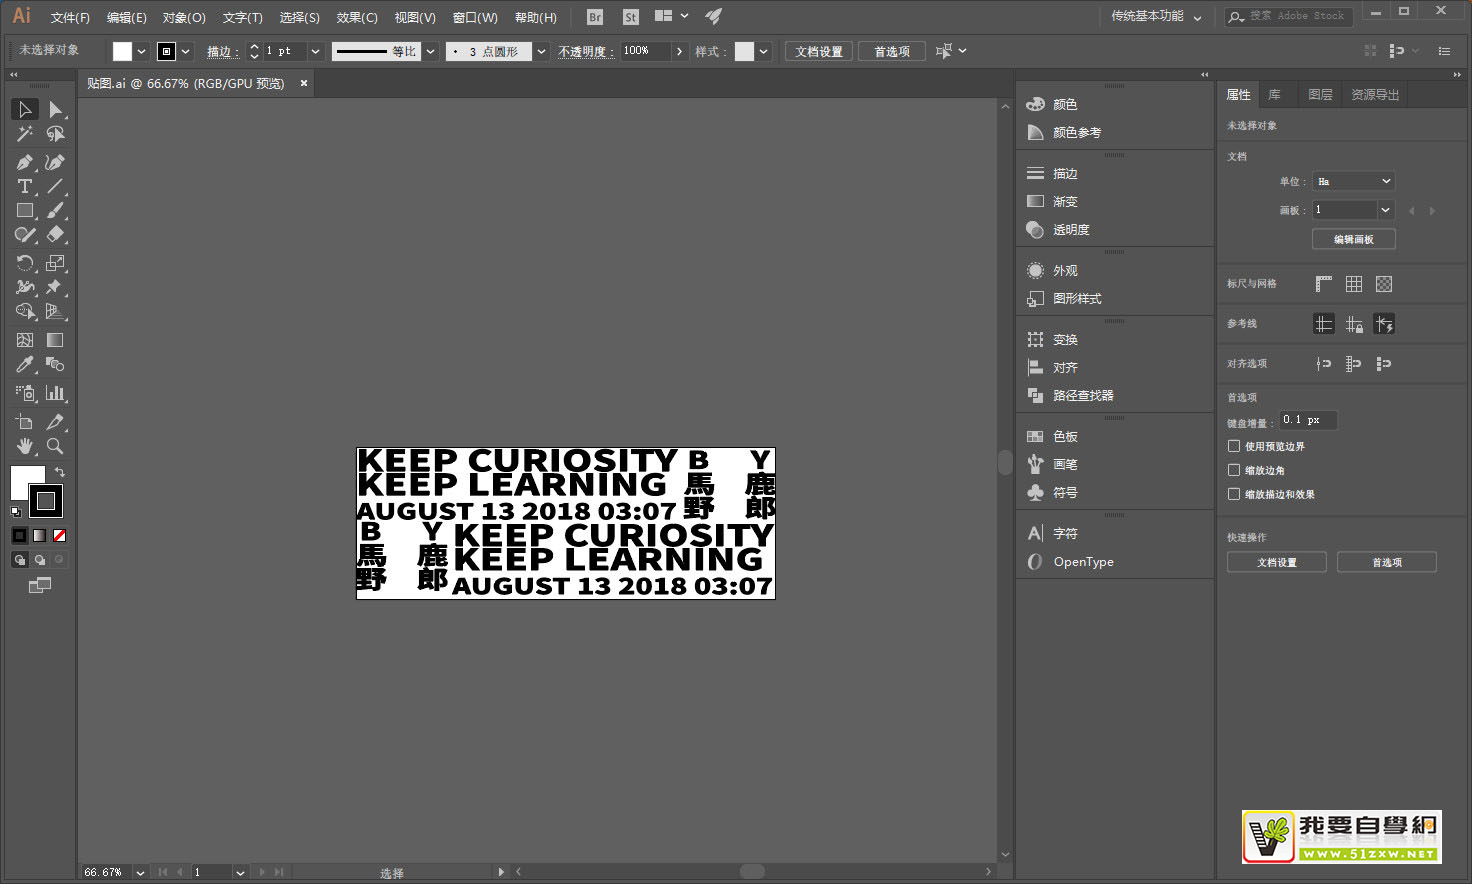Viewport: 1472px width, 884px height.
Task: Click 首选项 button in control bar
Action: 892,51
